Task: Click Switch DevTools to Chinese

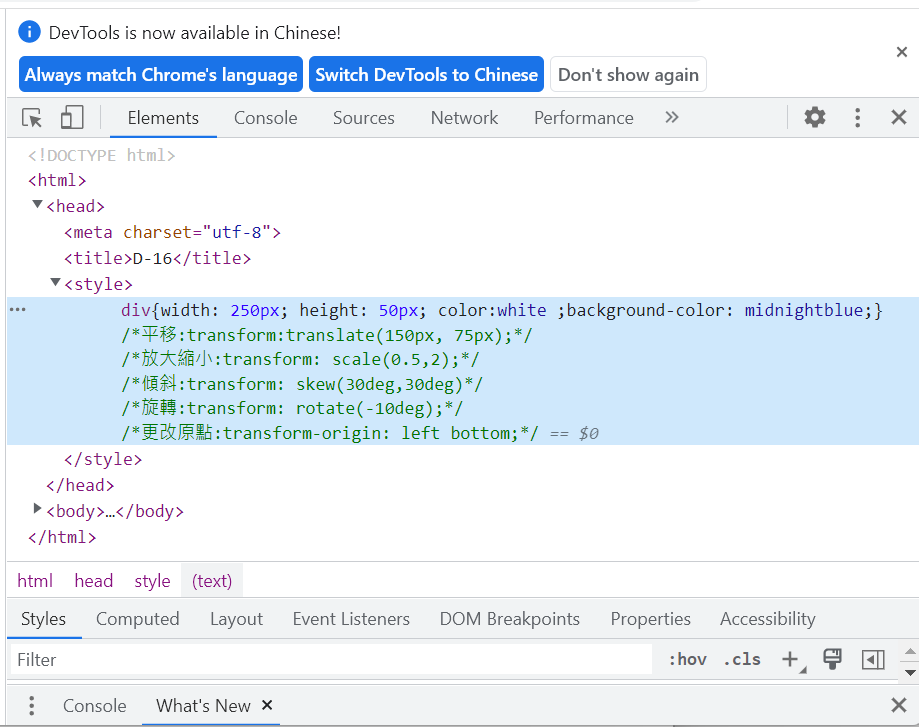Action: [x=426, y=74]
